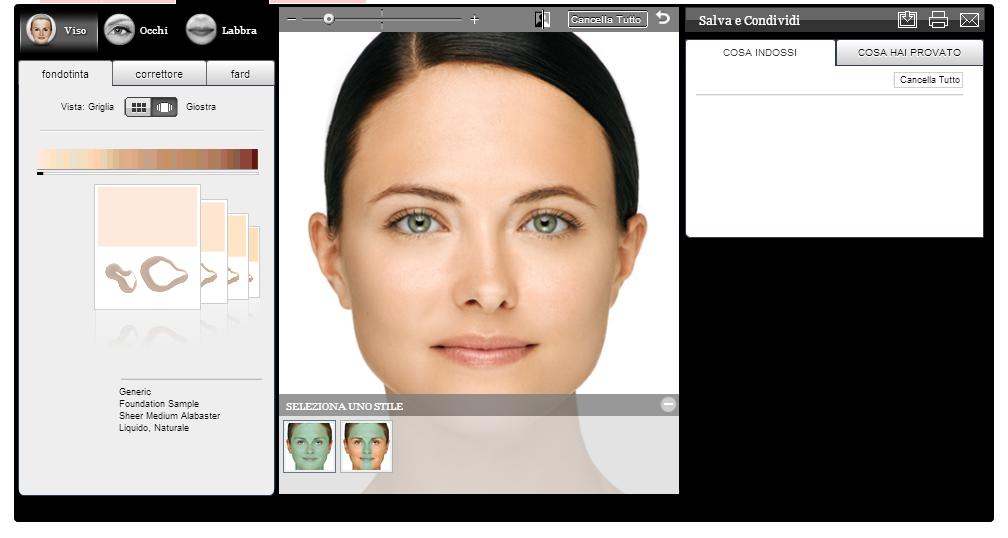The image size is (1008, 538).
Task: Print the look using printer icon
Action: [938, 20]
